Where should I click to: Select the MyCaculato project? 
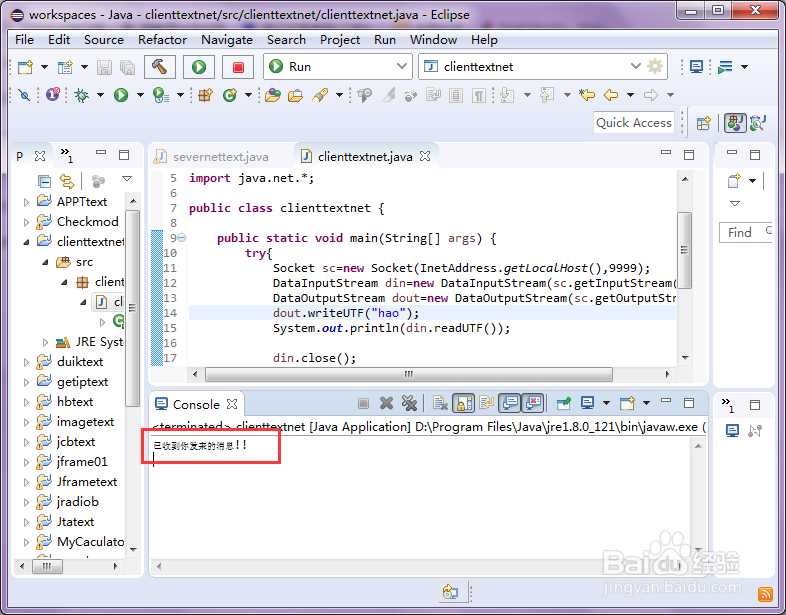tap(90, 542)
